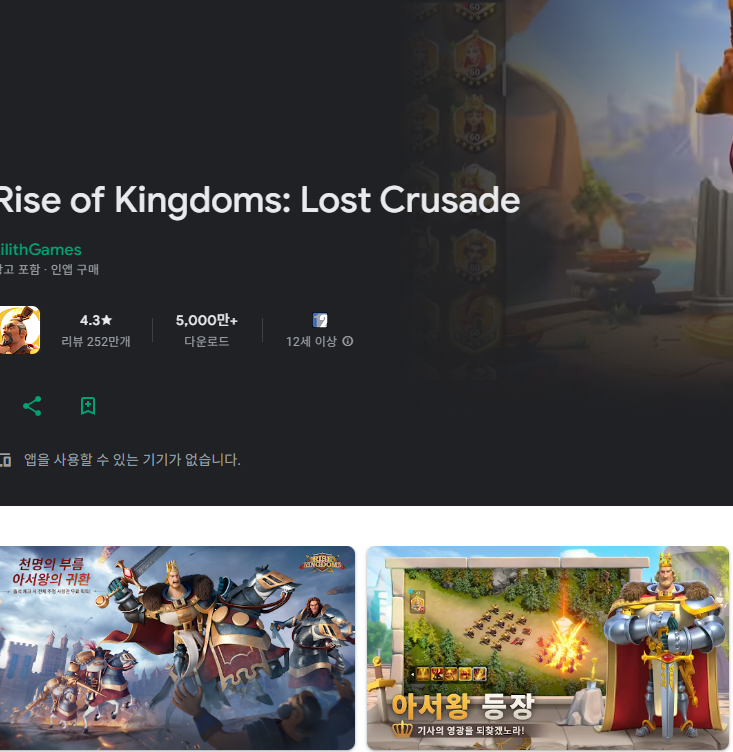
Task: Open the LilithGames developer link
Action: click(x=41, y=249)
